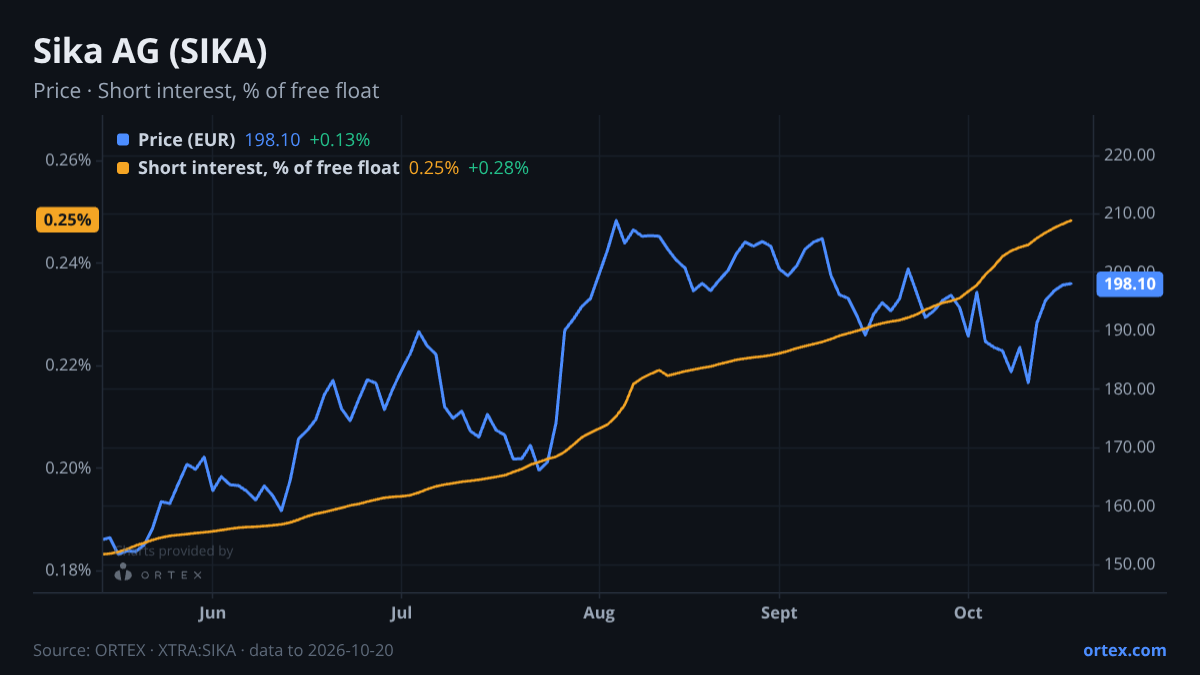Click the Sika AG (SIKA) chart title
The height and width of the screenshot is (675, 1200).
150,52
